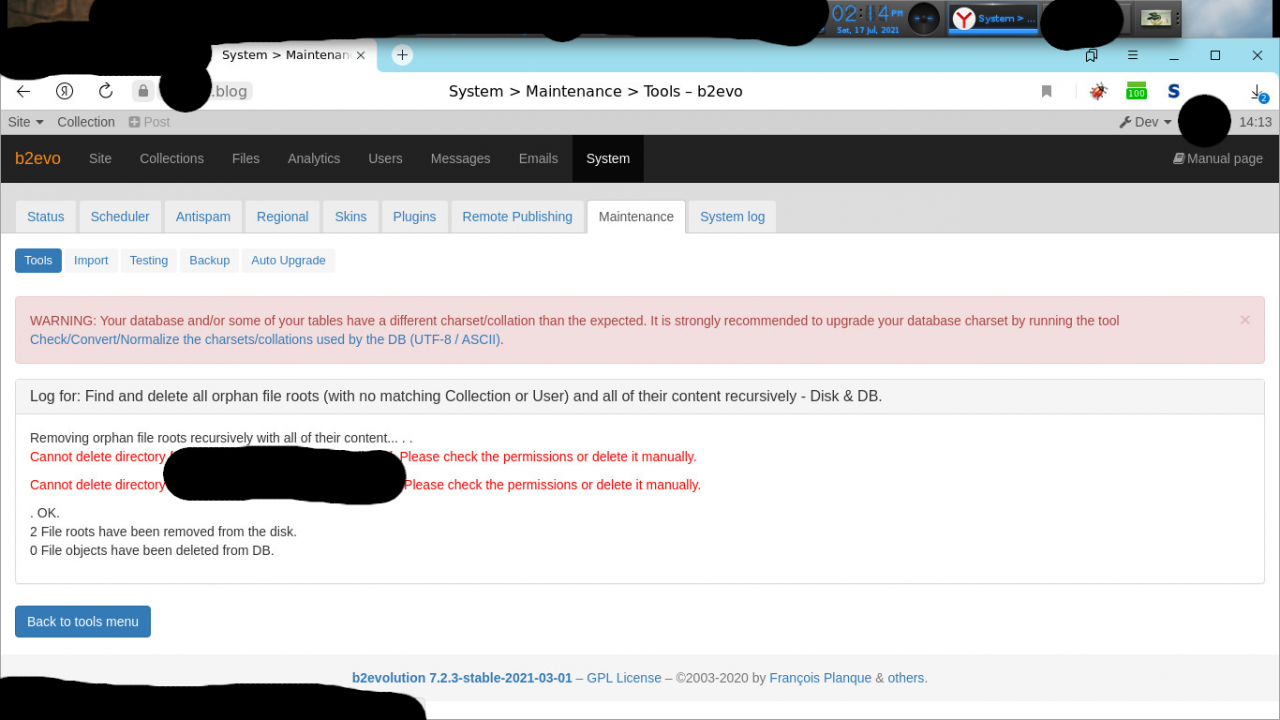Open the Messages section
Screen dimensions: 1280x720
click(x=461, y=158)
